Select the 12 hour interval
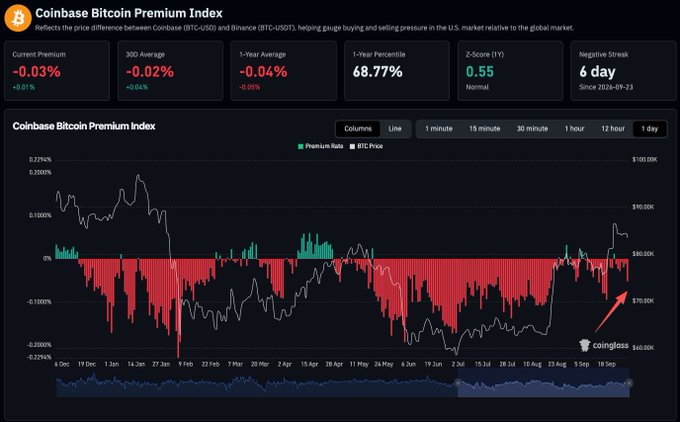Viewport: 680px width, 422px height. tap(613, 129)
